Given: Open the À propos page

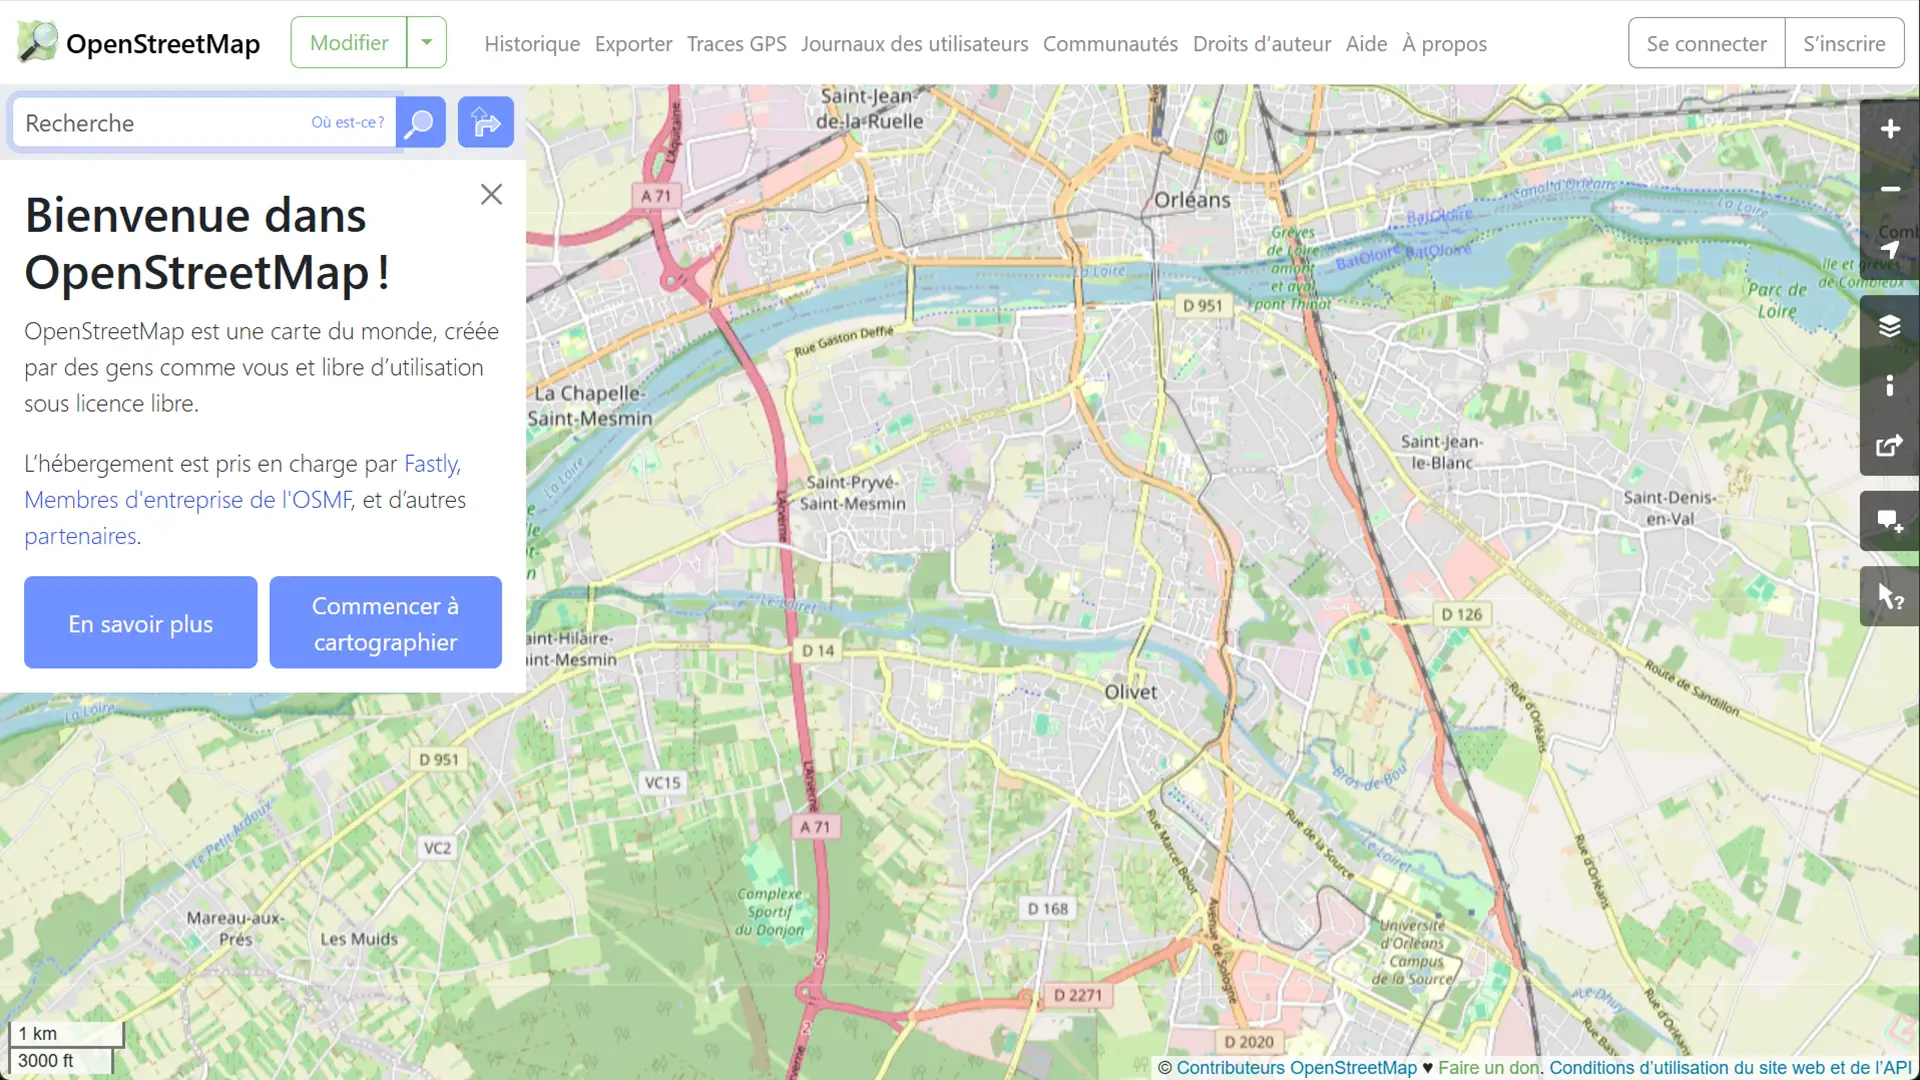Looking at the screenshot, I should (x=1444, y=44).
